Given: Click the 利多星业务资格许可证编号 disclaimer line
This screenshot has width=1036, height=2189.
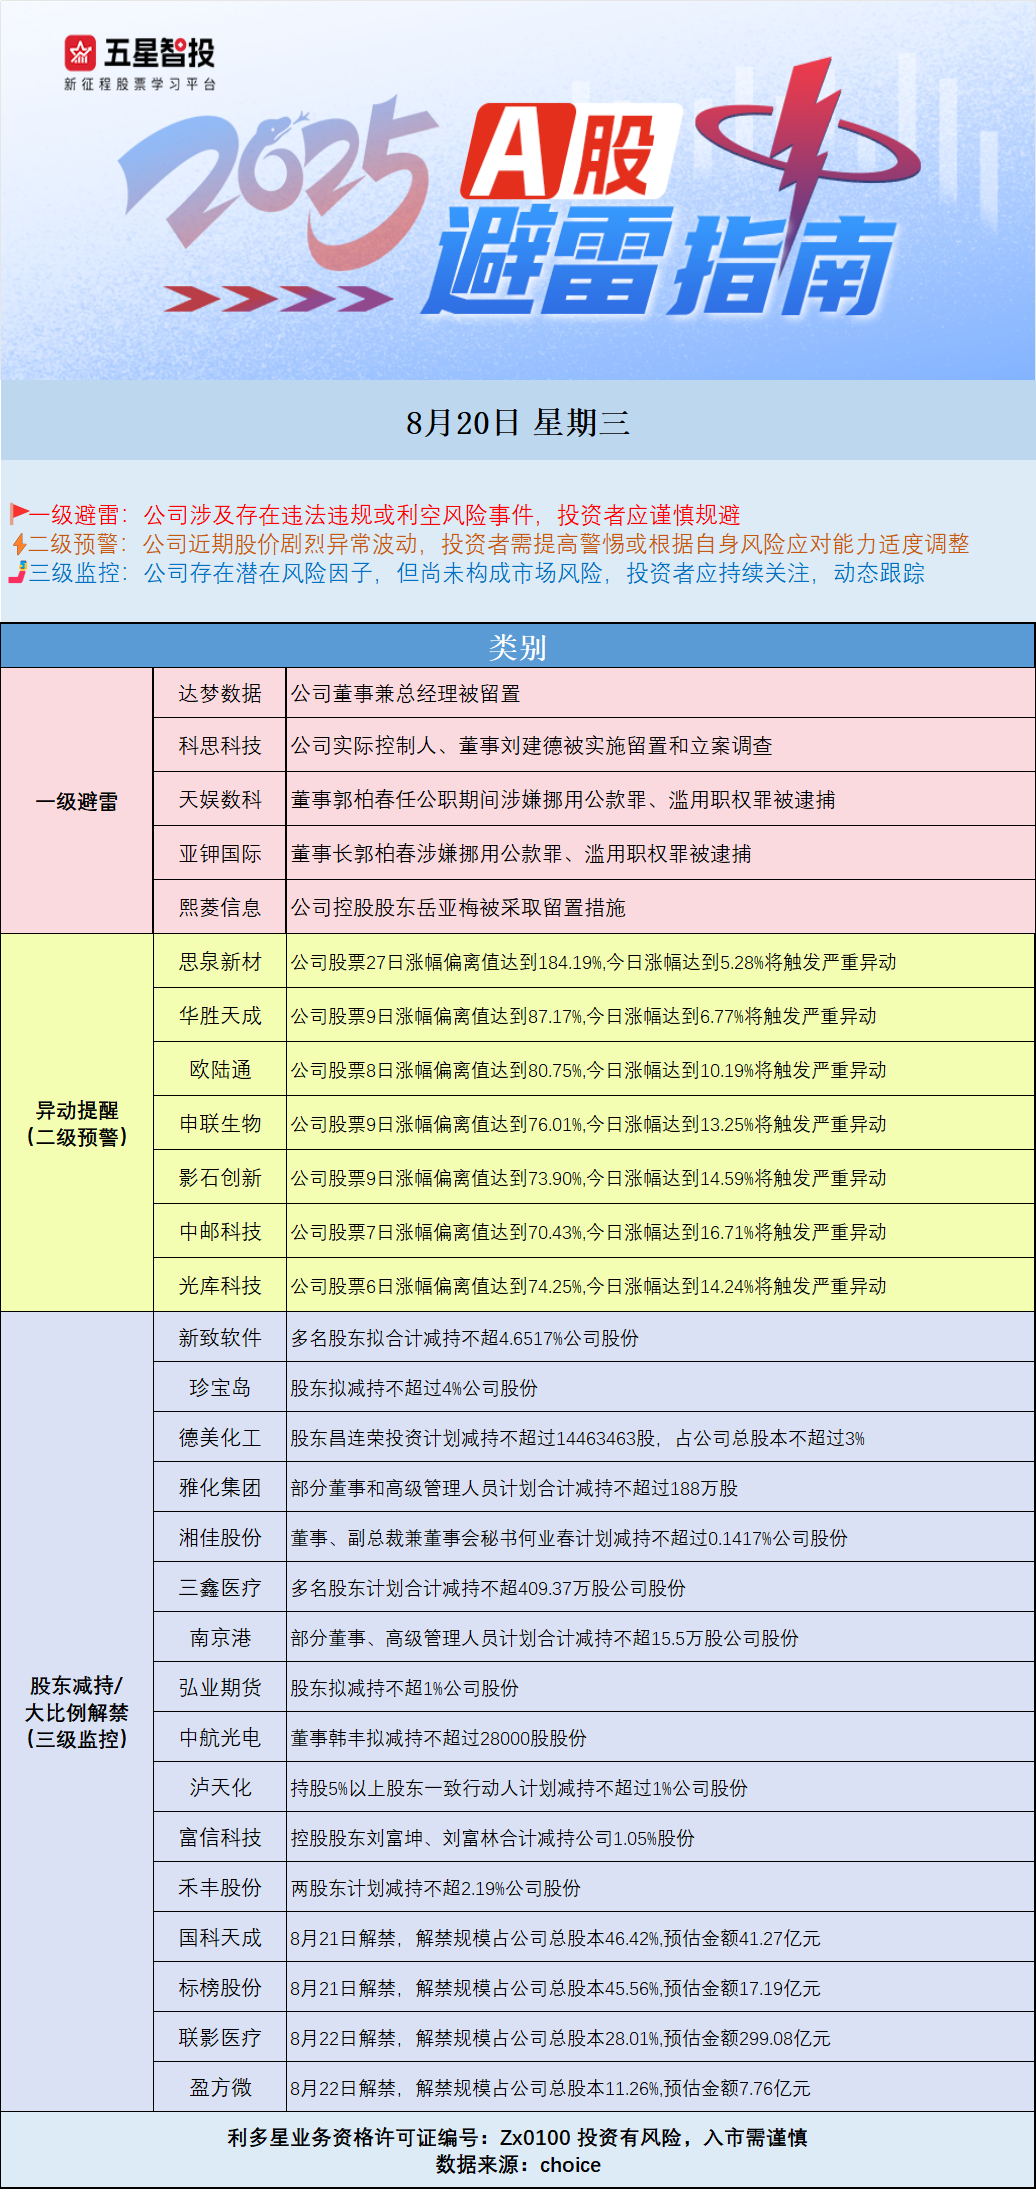Looking at the screenshot, I should (518, 2137).
